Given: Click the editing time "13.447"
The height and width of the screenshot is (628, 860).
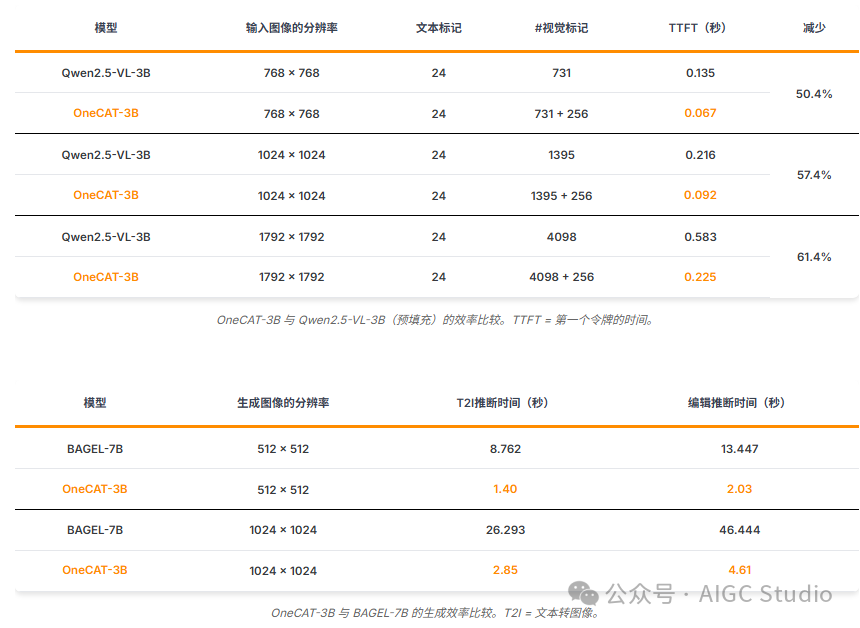Looking at the screenshot, I should 739,449.
